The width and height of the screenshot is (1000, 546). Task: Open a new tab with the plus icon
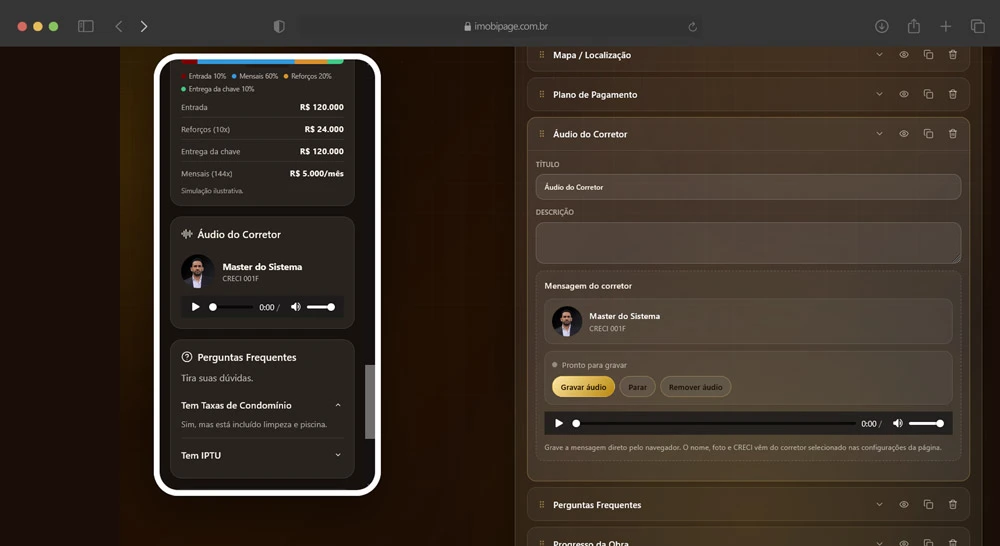click(945, 26)
